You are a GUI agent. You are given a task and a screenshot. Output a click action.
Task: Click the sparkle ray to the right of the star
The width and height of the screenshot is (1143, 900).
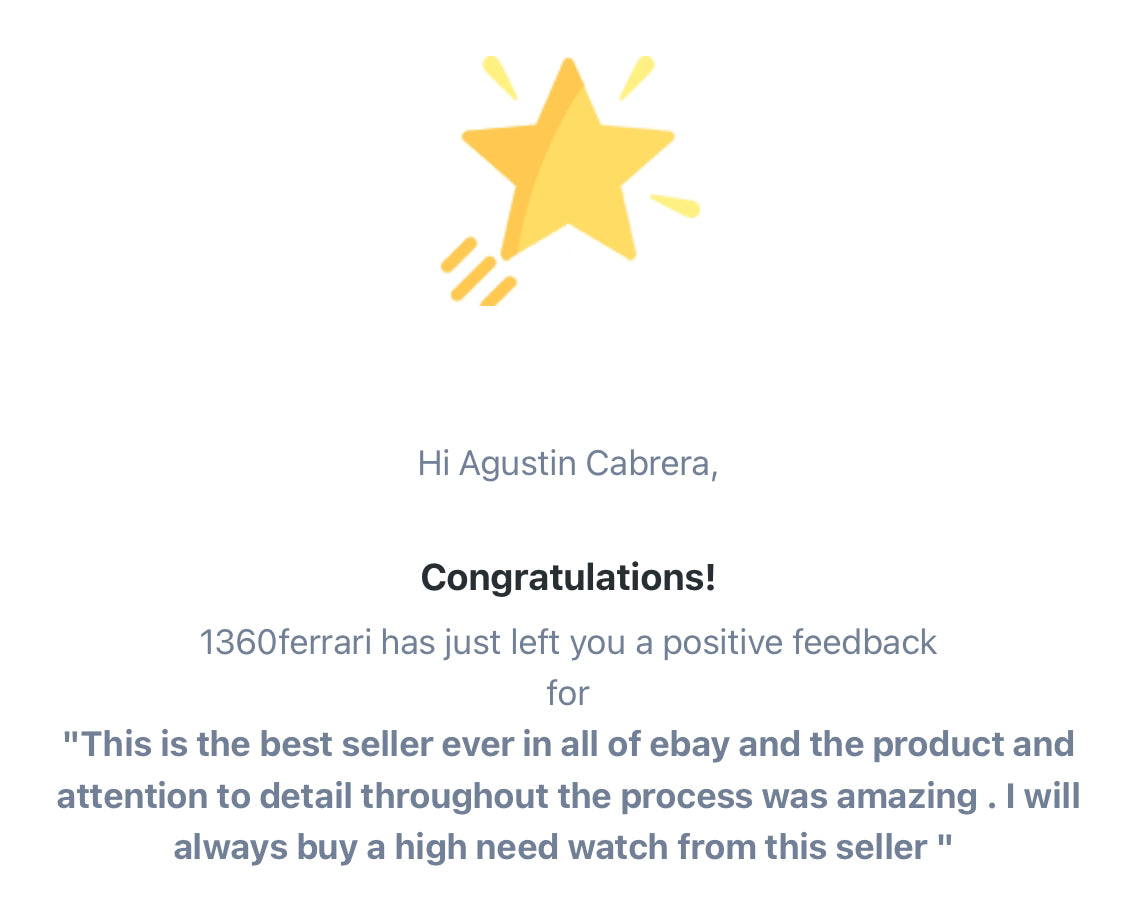(x=675, y=206)
